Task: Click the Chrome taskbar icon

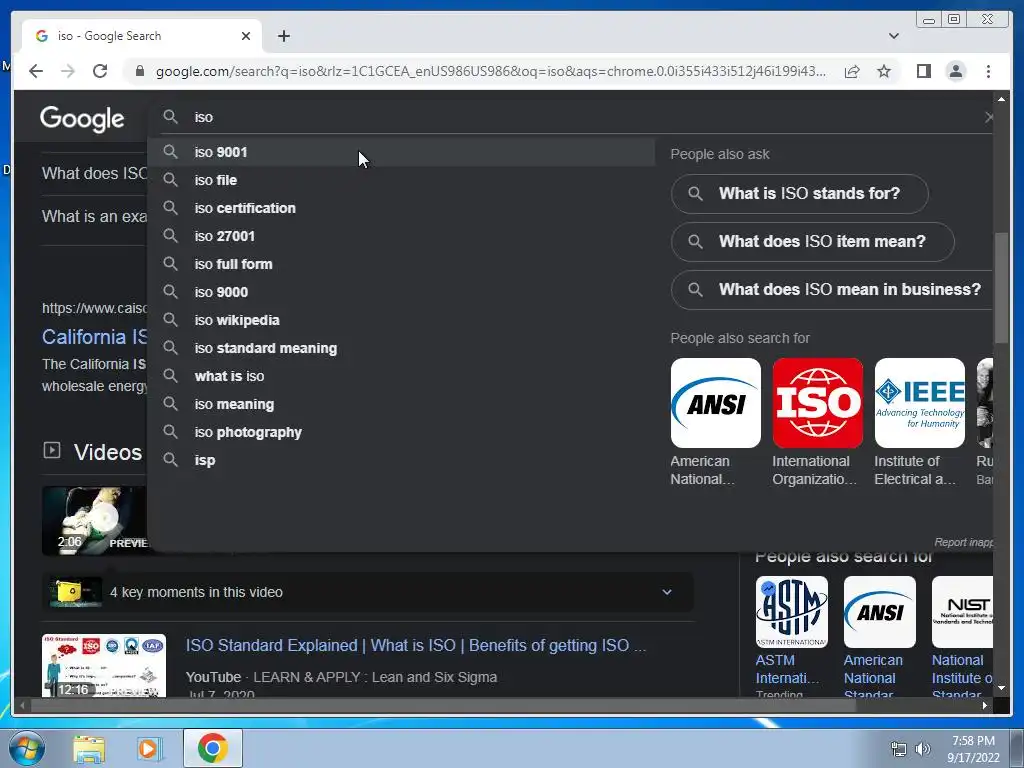Action: click(x=213, y=748)
